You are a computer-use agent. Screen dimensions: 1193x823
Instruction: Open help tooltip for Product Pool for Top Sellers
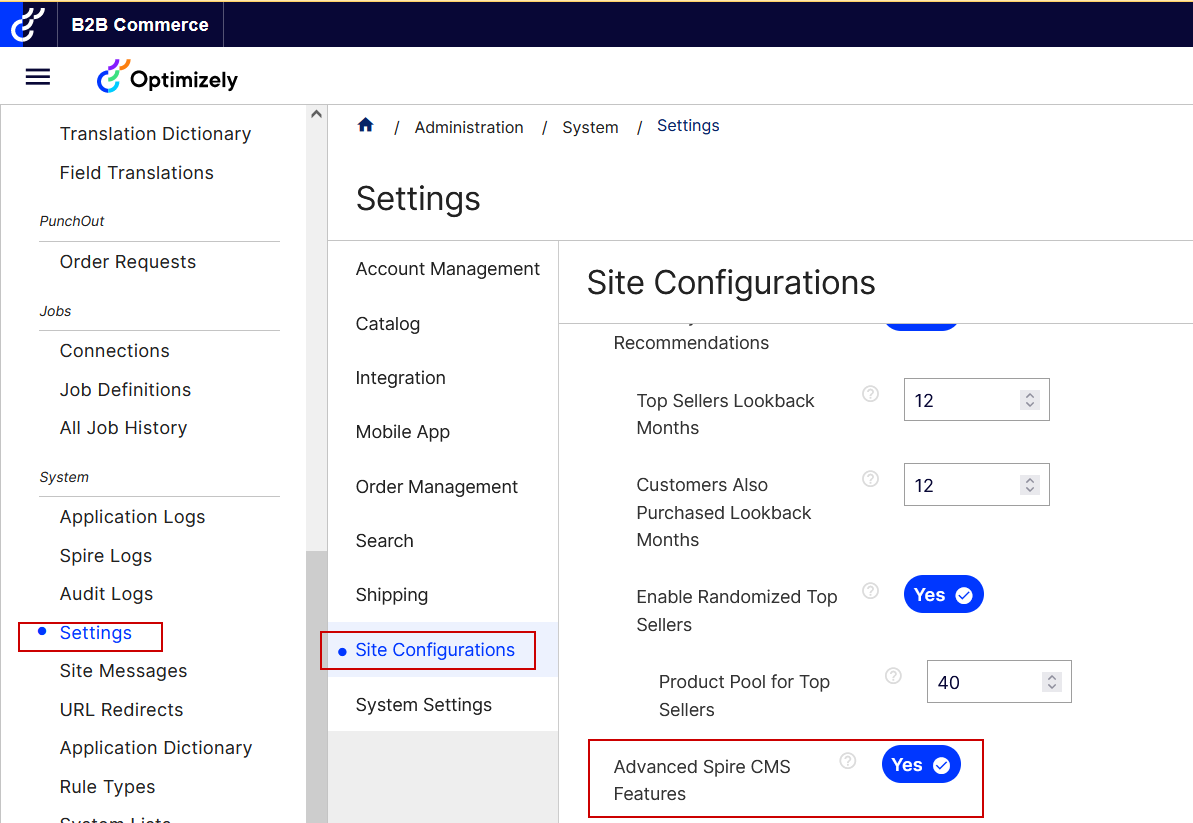coord(892,675)
